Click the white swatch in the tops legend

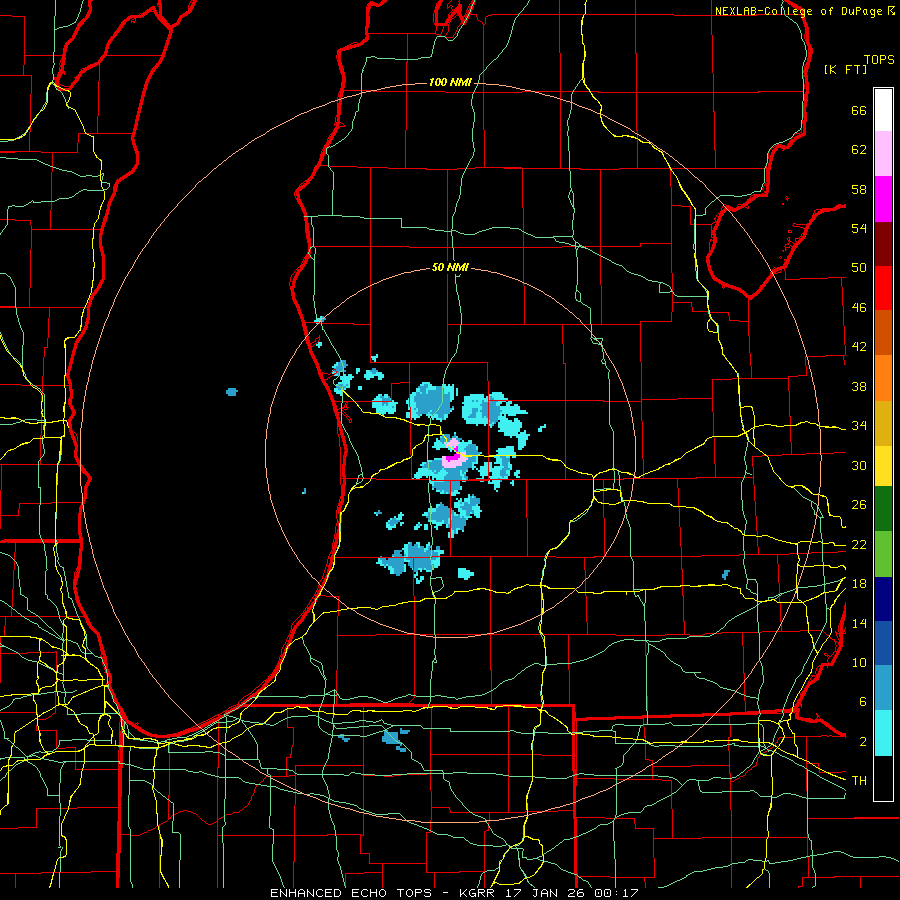click(883, 110)
